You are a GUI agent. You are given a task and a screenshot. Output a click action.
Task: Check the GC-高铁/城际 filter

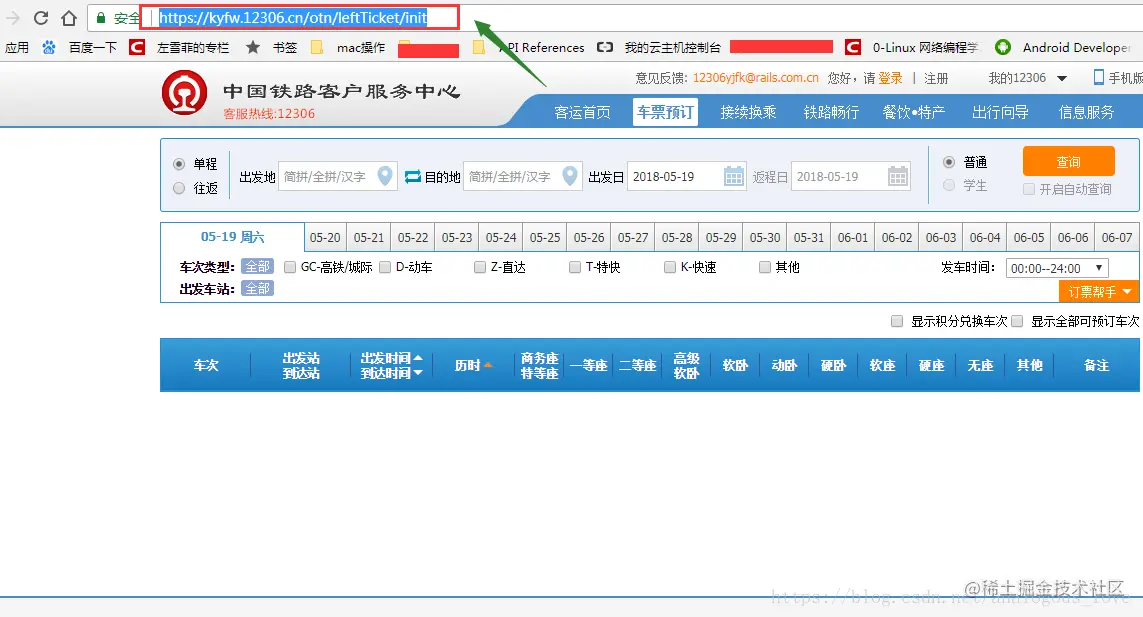point(289,267)
